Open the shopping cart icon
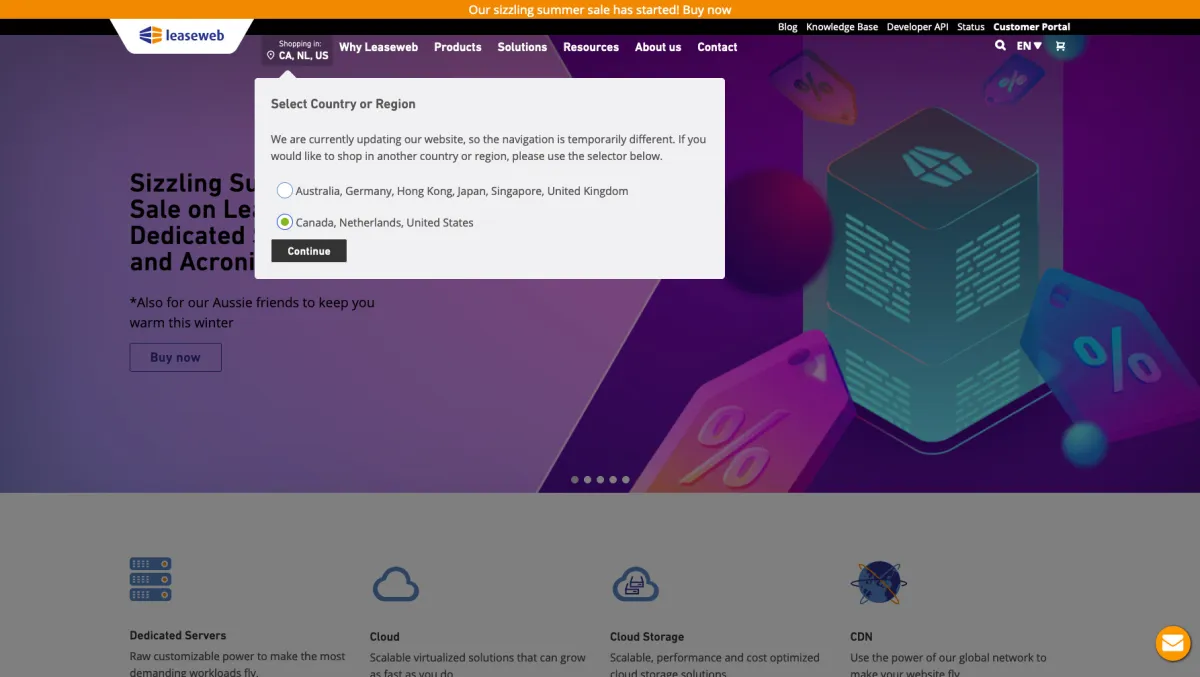The width and height of the screenshot is (1200, 677). [1060, 46]
